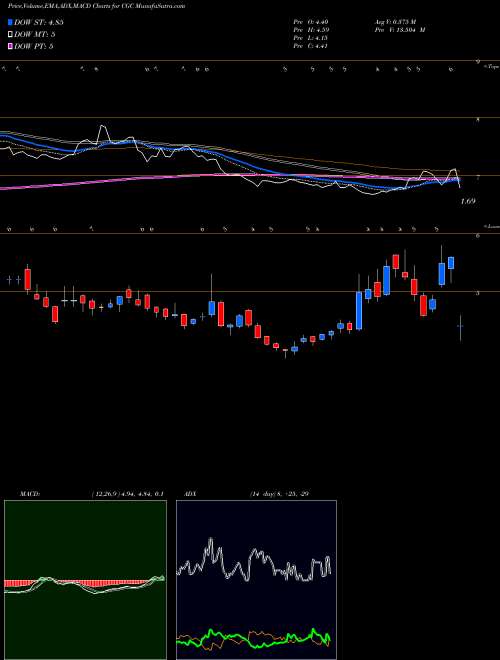Click the white price line spike on EMA chart

102,128
